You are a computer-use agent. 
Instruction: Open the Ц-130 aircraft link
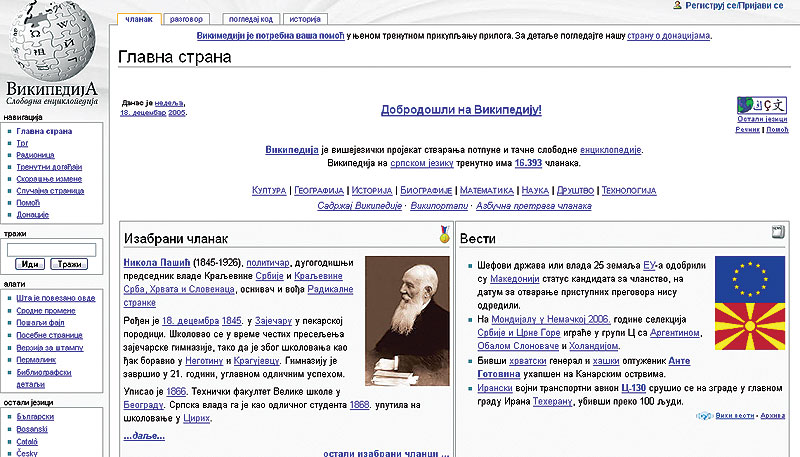634,388
